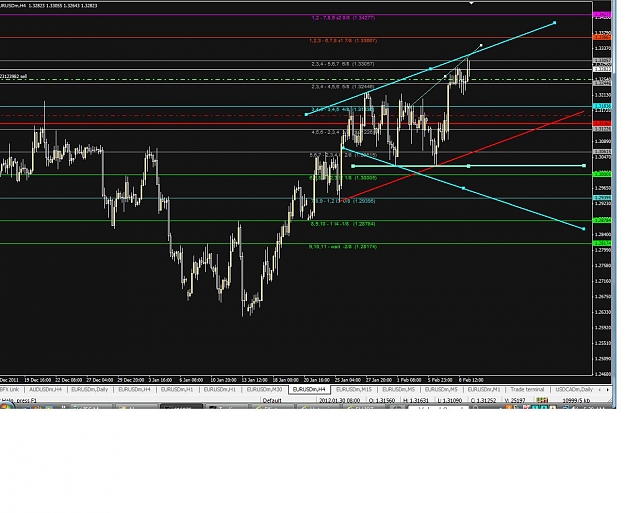Click the C: 1.31252 close price value
The image size is (625, 513).
click(x=483, y=401)
